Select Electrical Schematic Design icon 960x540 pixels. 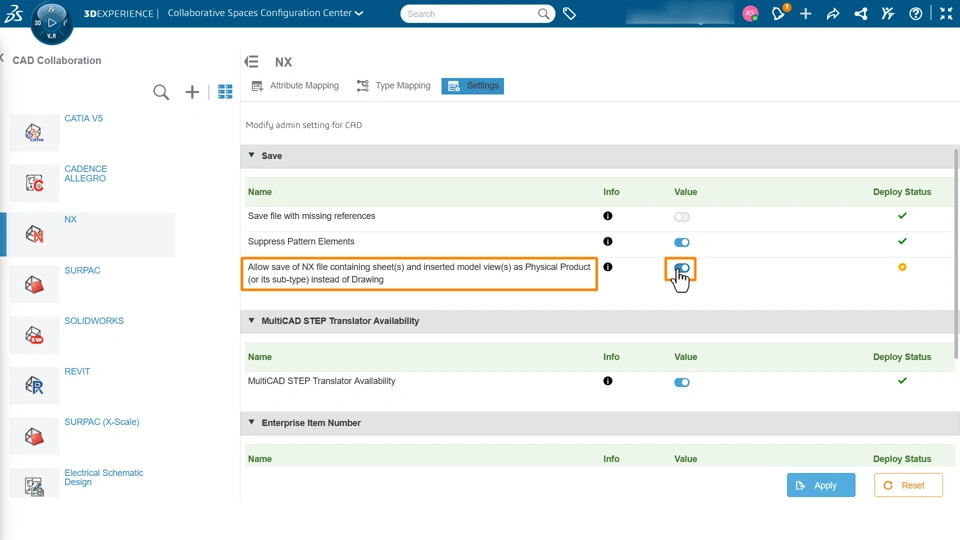(34, 486)
